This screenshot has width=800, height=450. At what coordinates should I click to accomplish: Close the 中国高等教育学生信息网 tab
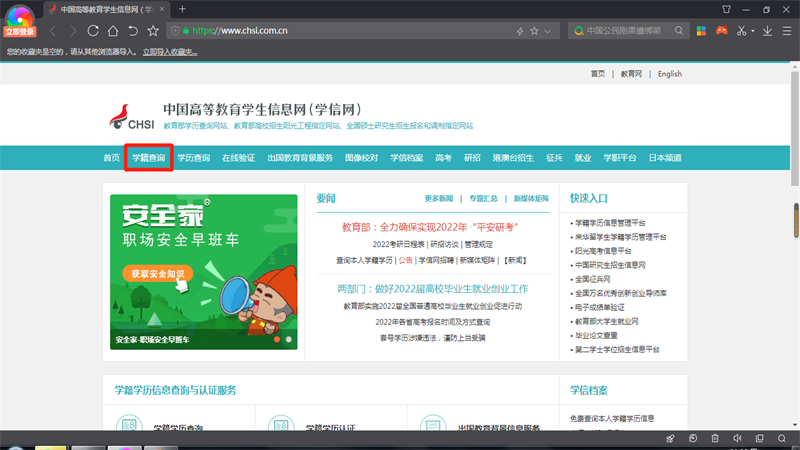pyautogui.click(x=162, y=9)
